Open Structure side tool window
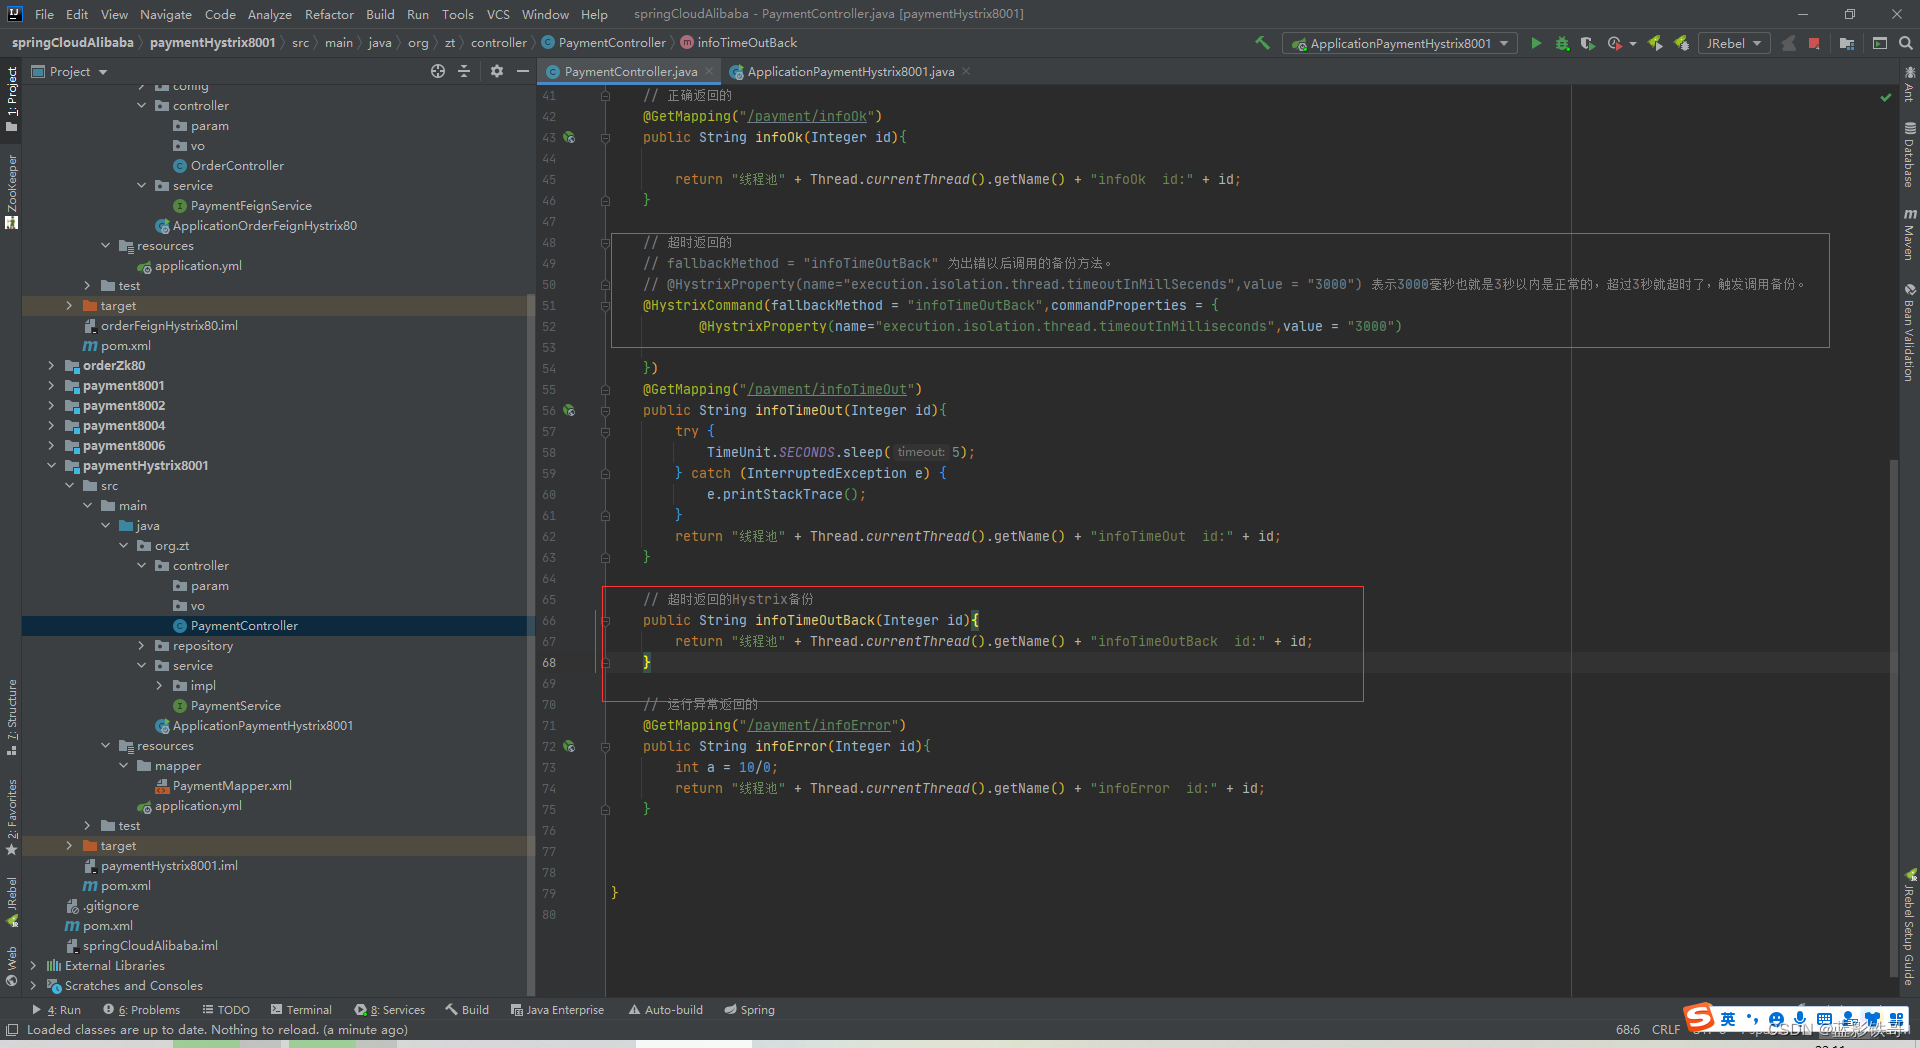 pos(11,717)
